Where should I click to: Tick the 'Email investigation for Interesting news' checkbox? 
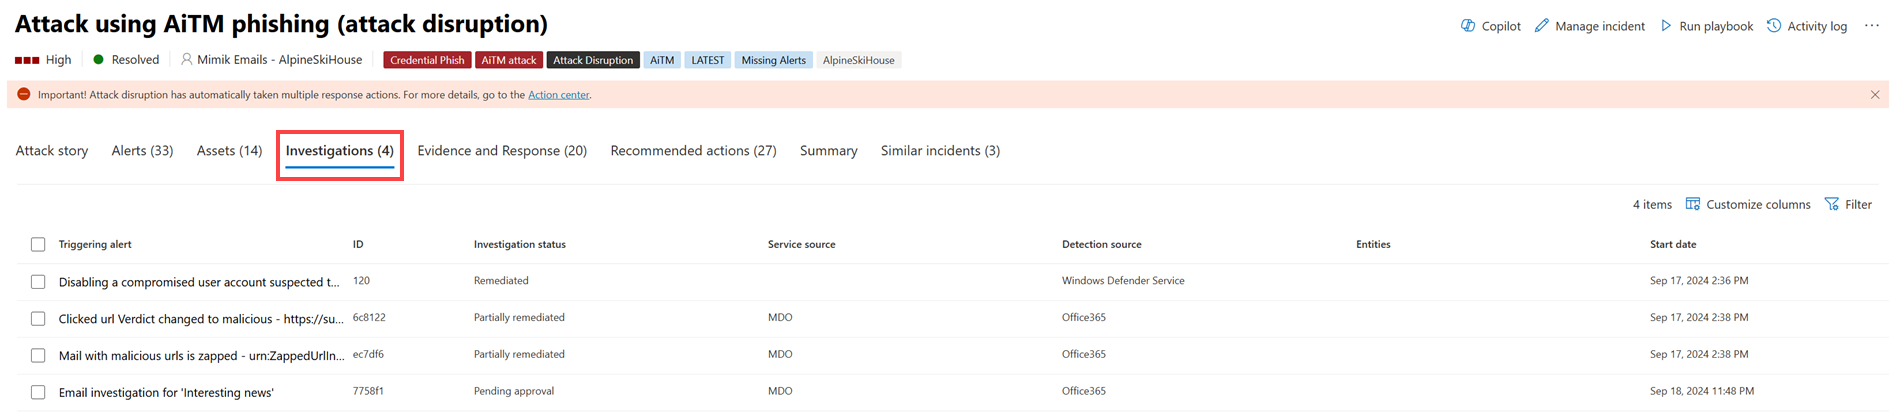38,393
